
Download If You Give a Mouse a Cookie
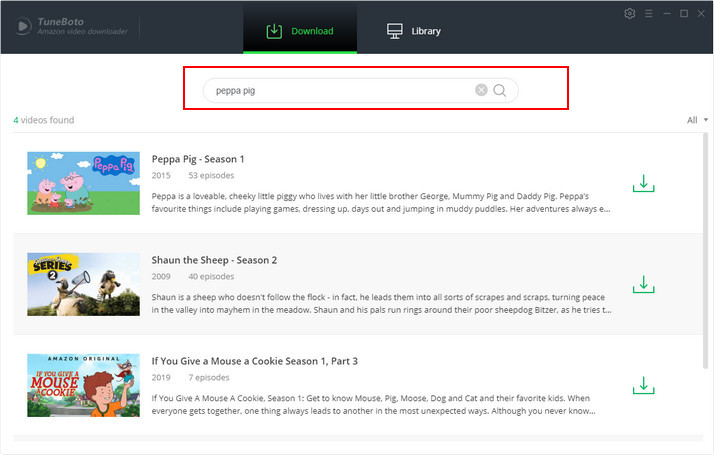(643, 385)
